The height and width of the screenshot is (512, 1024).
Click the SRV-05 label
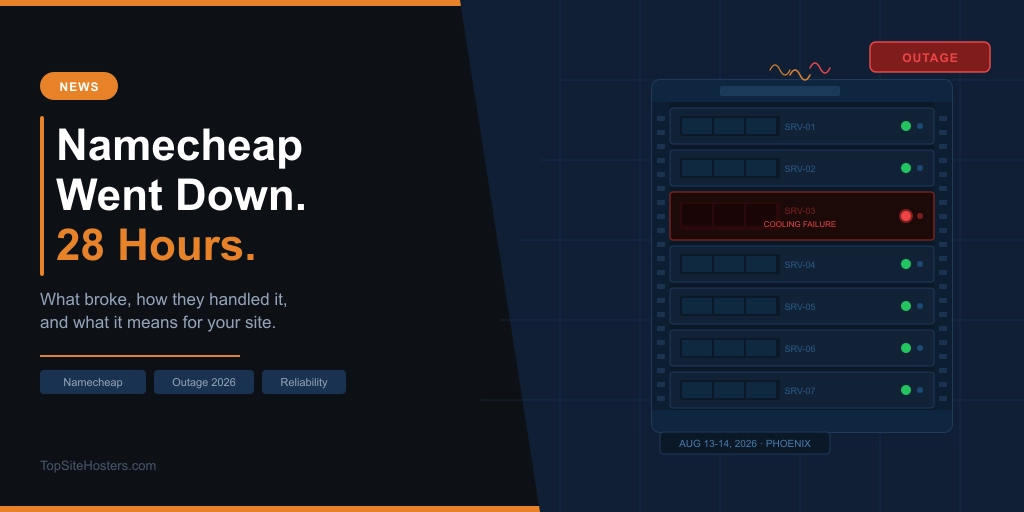pos(800,306)
